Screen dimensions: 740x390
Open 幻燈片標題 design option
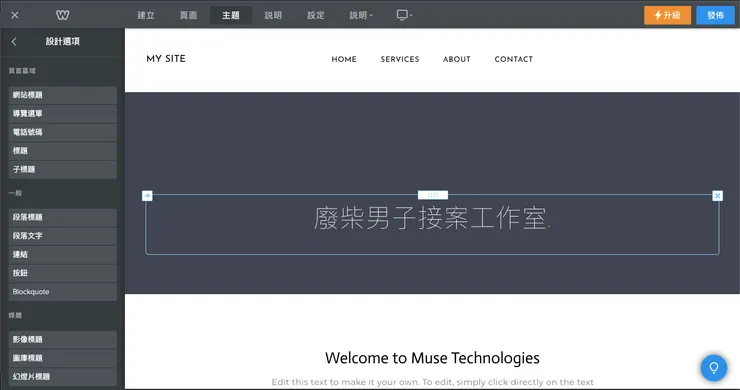pos(62,377)
